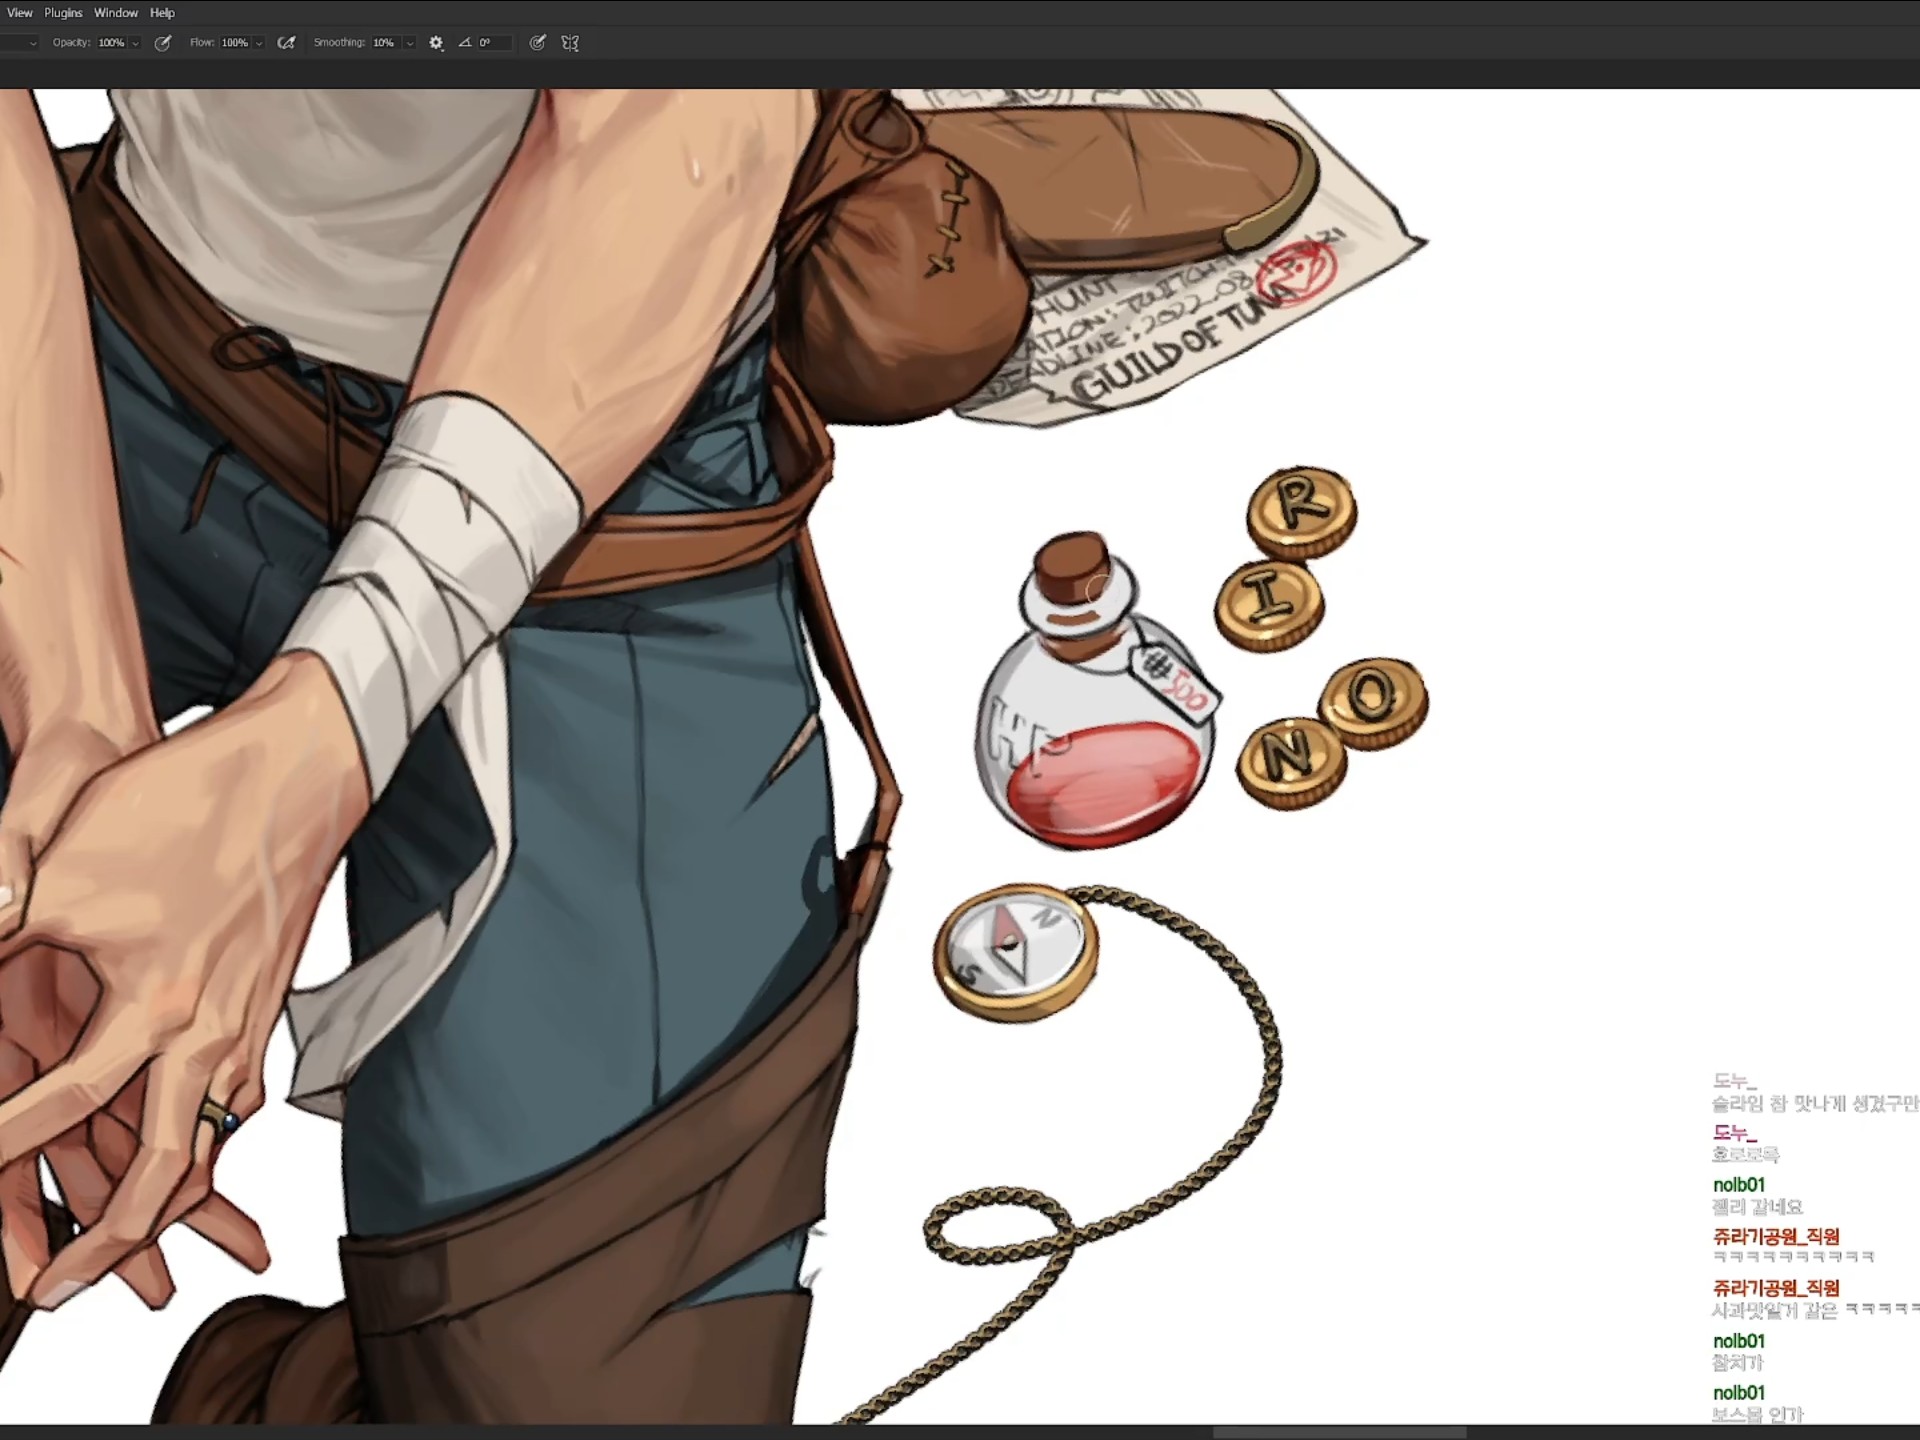Open the Window menu
This screenshot has height=1440, width=1920.
coord(116,13)
